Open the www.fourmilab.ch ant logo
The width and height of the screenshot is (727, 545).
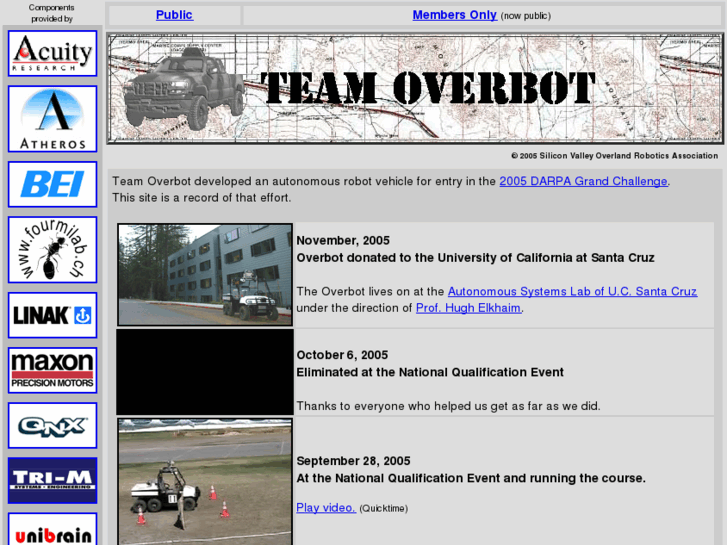coord(52,250)
